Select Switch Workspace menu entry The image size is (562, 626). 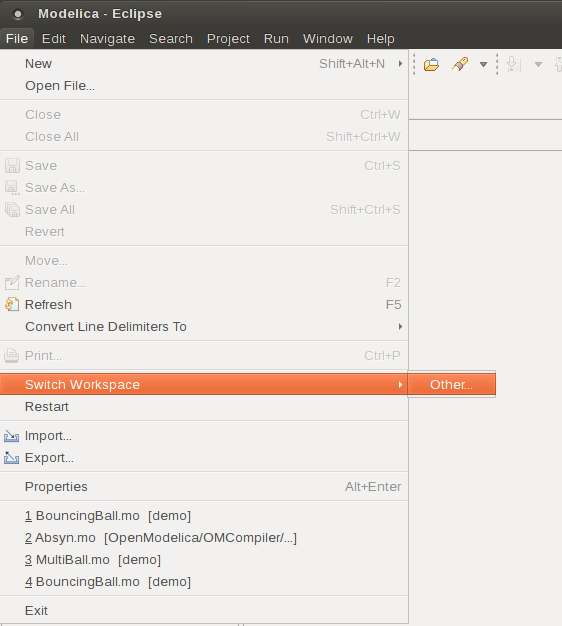(204, 384)
